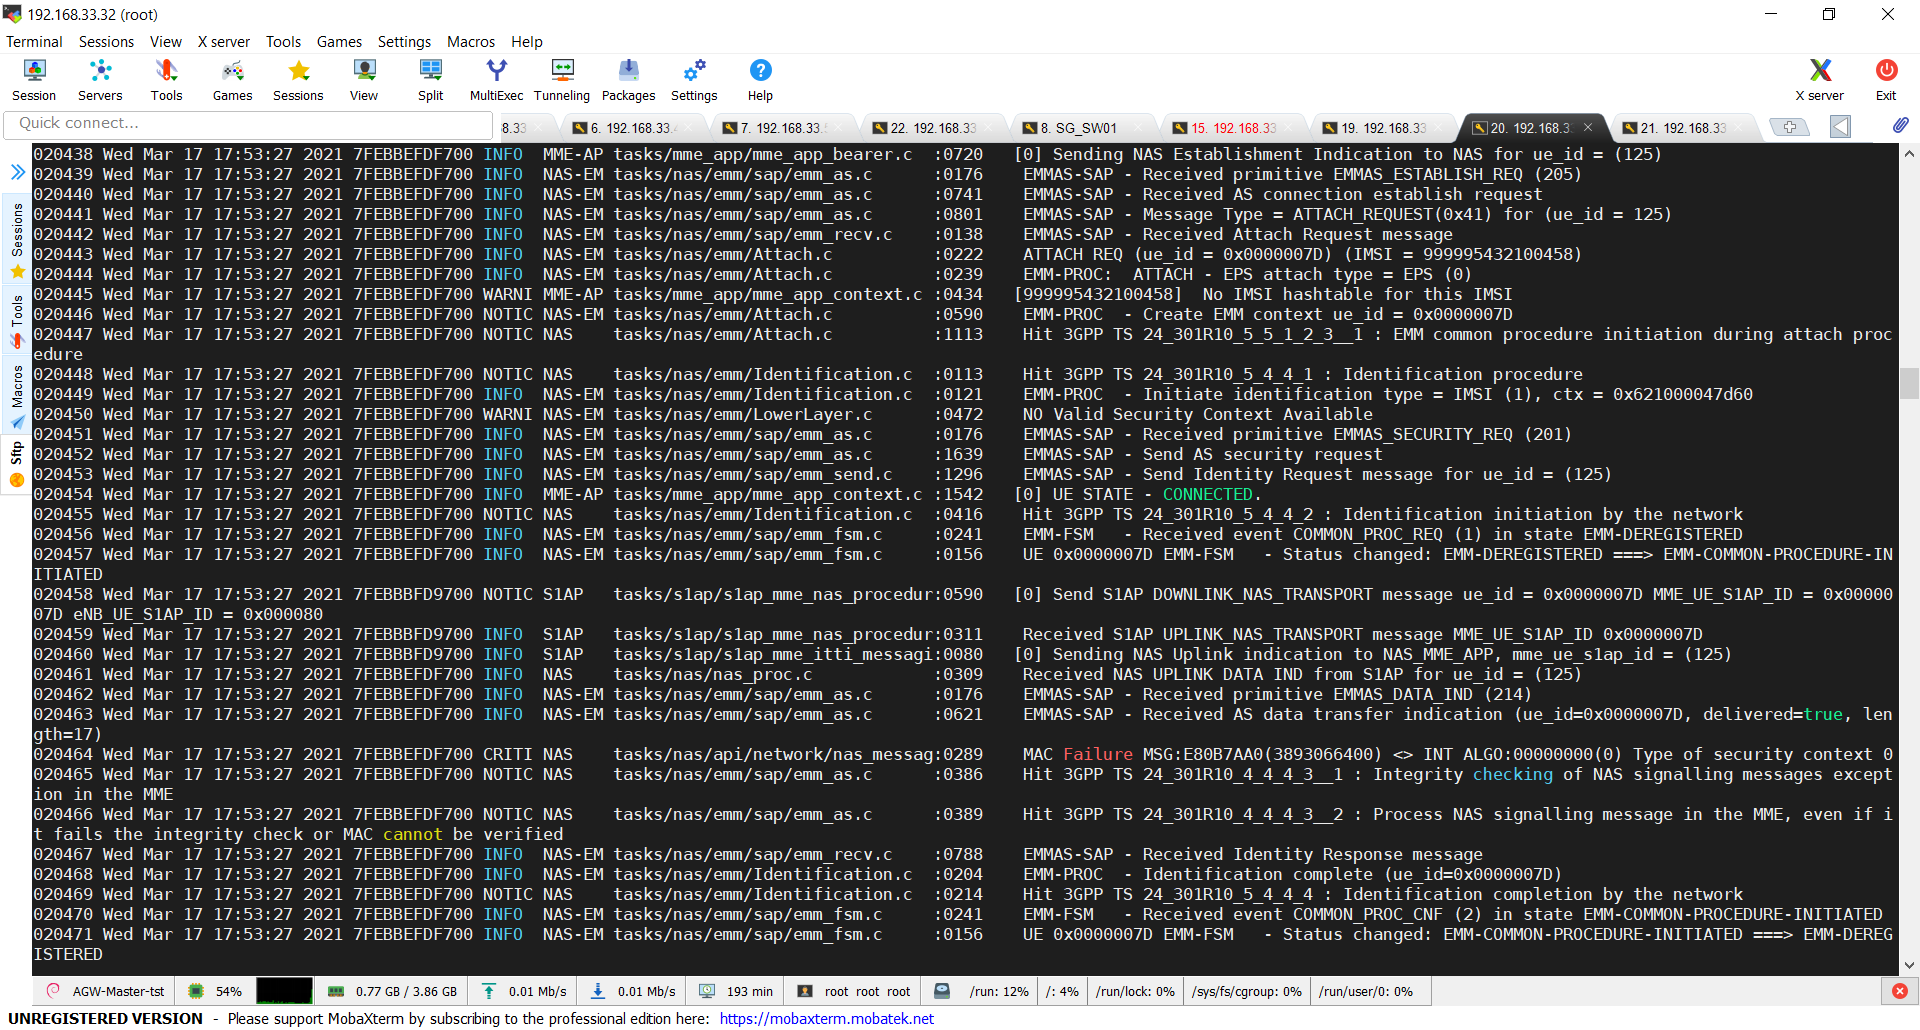1920x1030 pixels.
Task: Open the Packages installer icon
Action: (x=628, y=79)
